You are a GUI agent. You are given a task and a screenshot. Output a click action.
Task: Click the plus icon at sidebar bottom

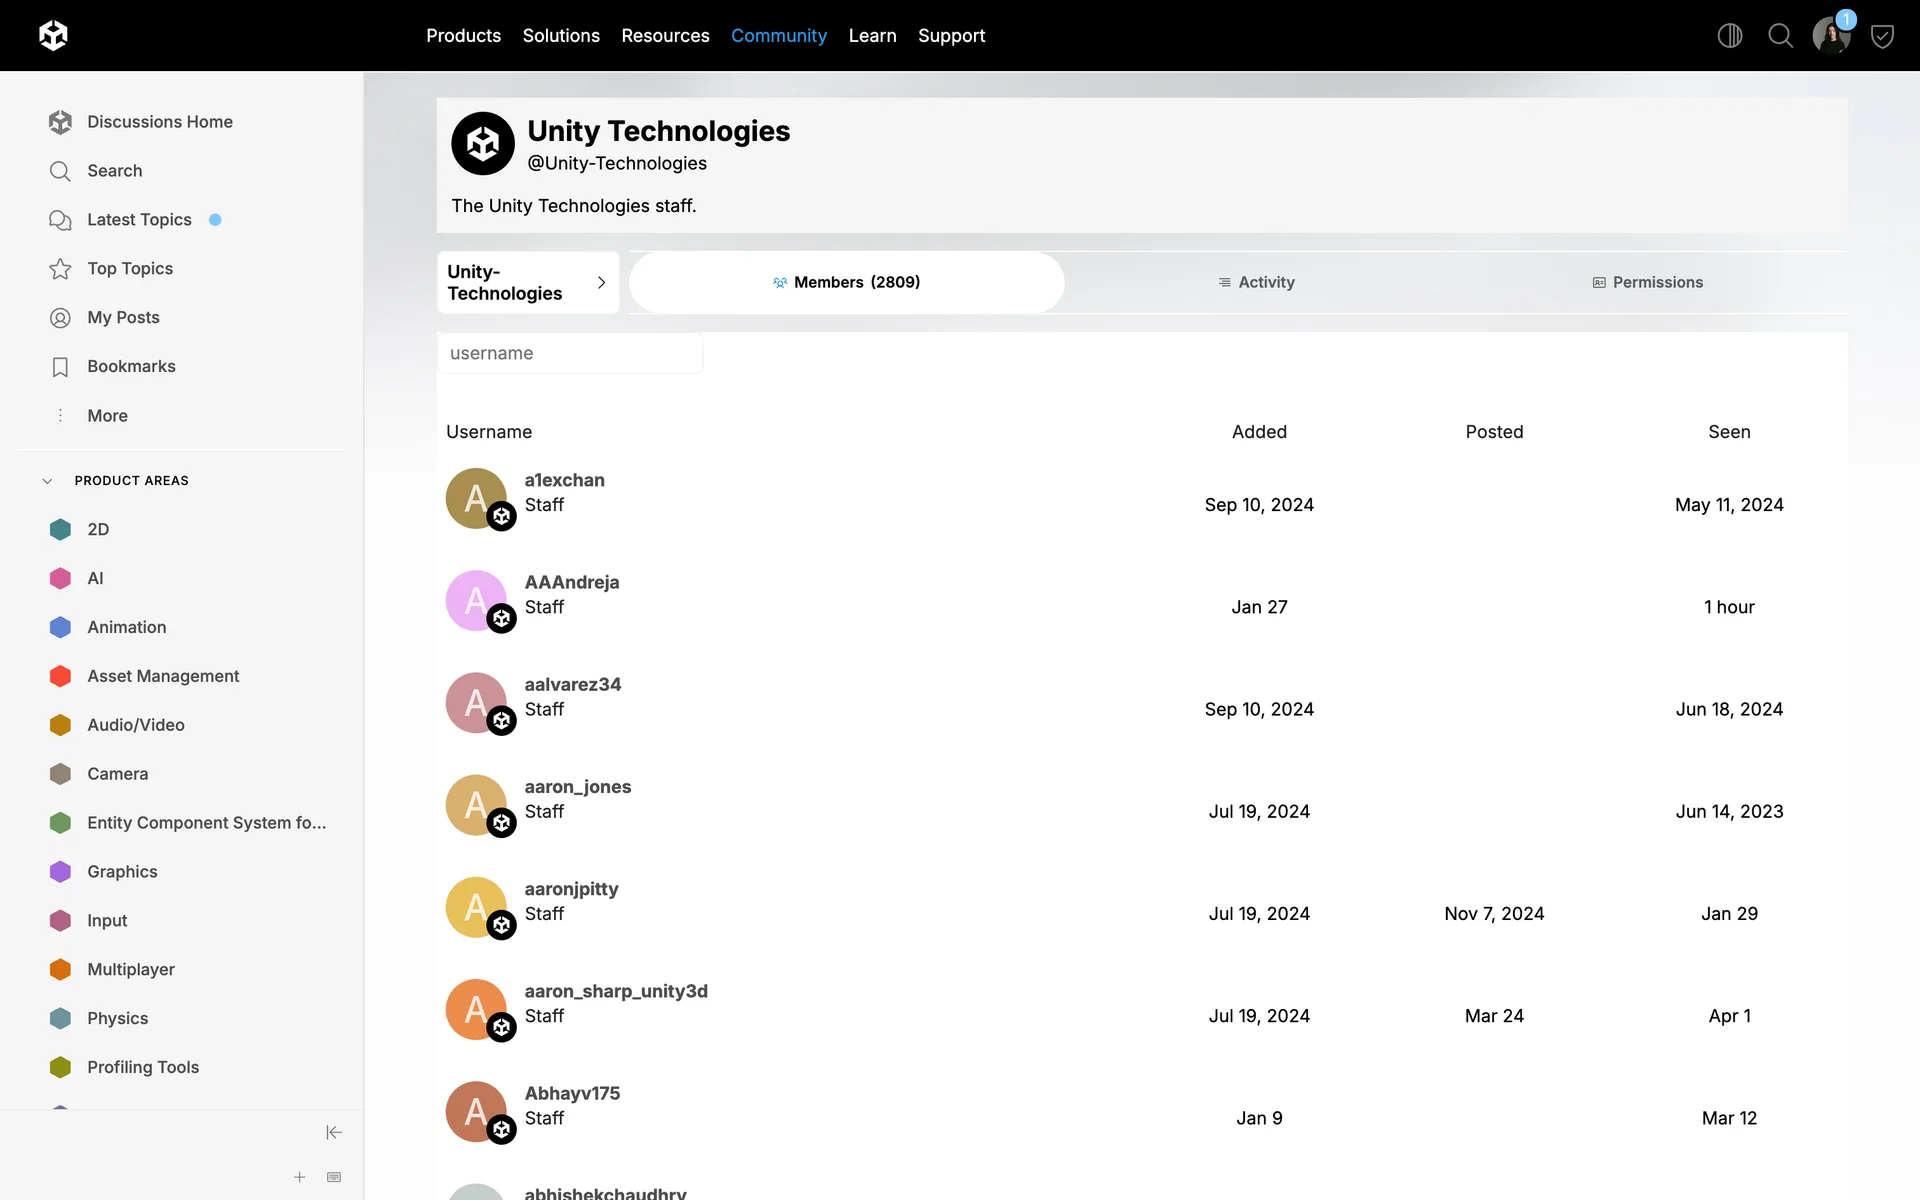[x=299, y=1177]
